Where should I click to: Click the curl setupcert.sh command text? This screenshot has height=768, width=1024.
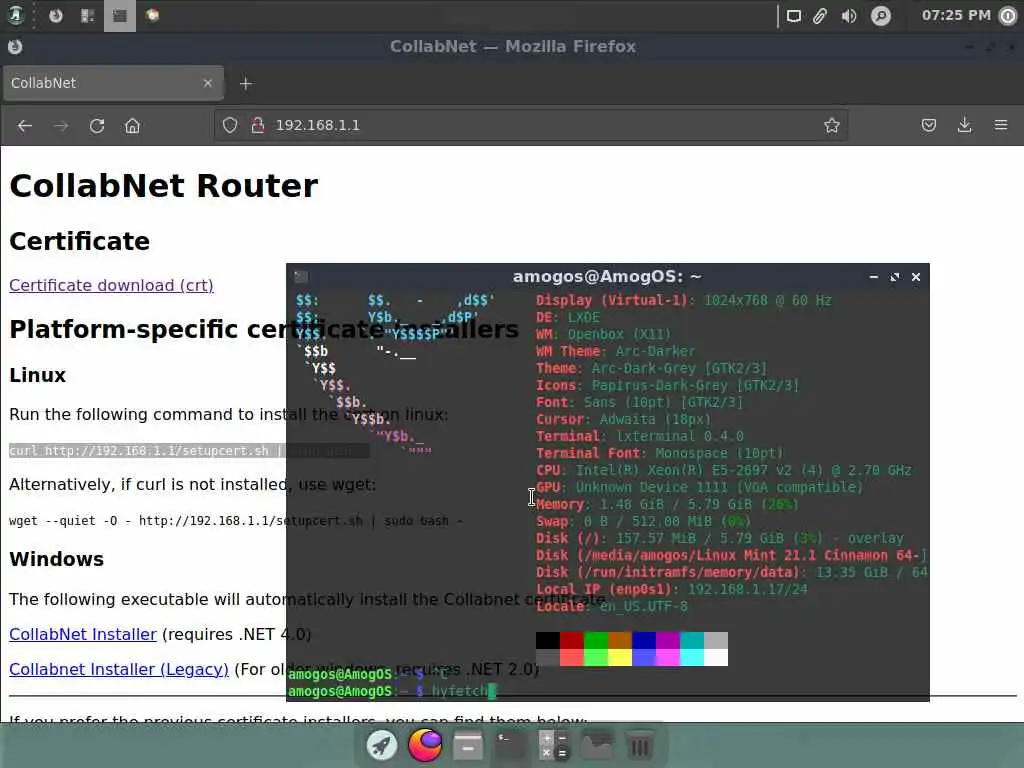(x=147, y=451)
